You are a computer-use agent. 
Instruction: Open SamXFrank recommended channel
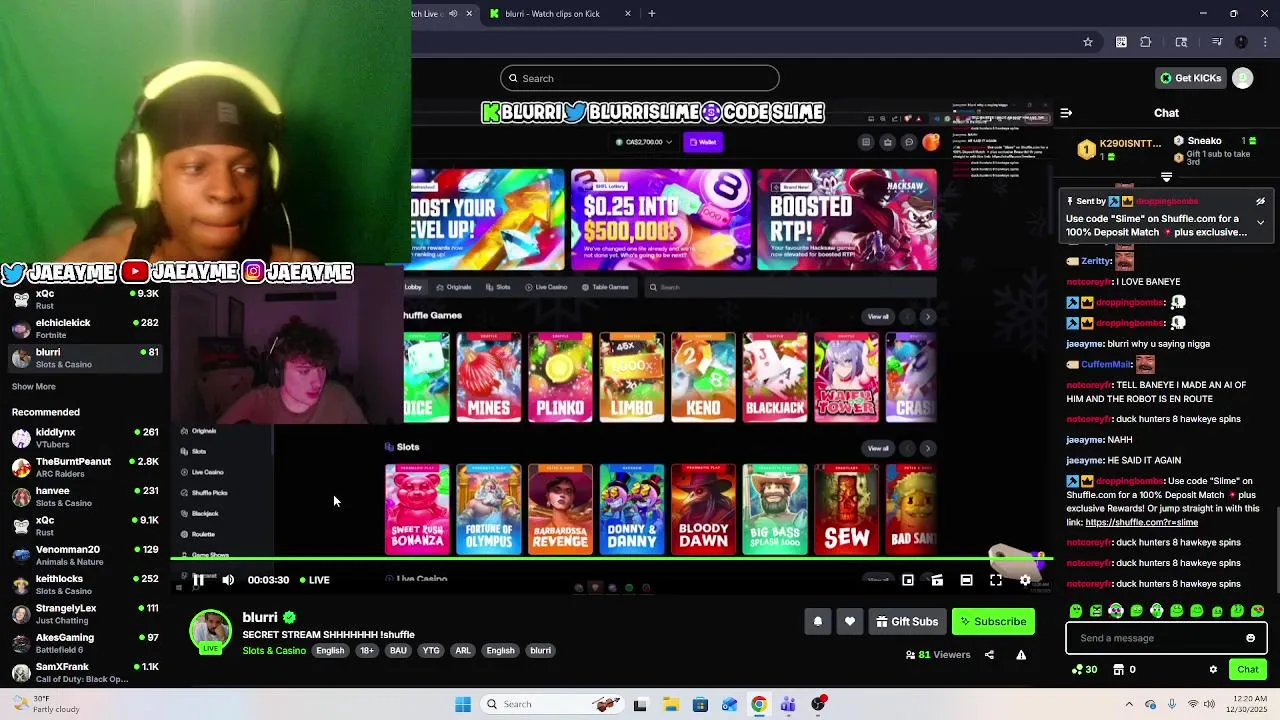(85, 672)
